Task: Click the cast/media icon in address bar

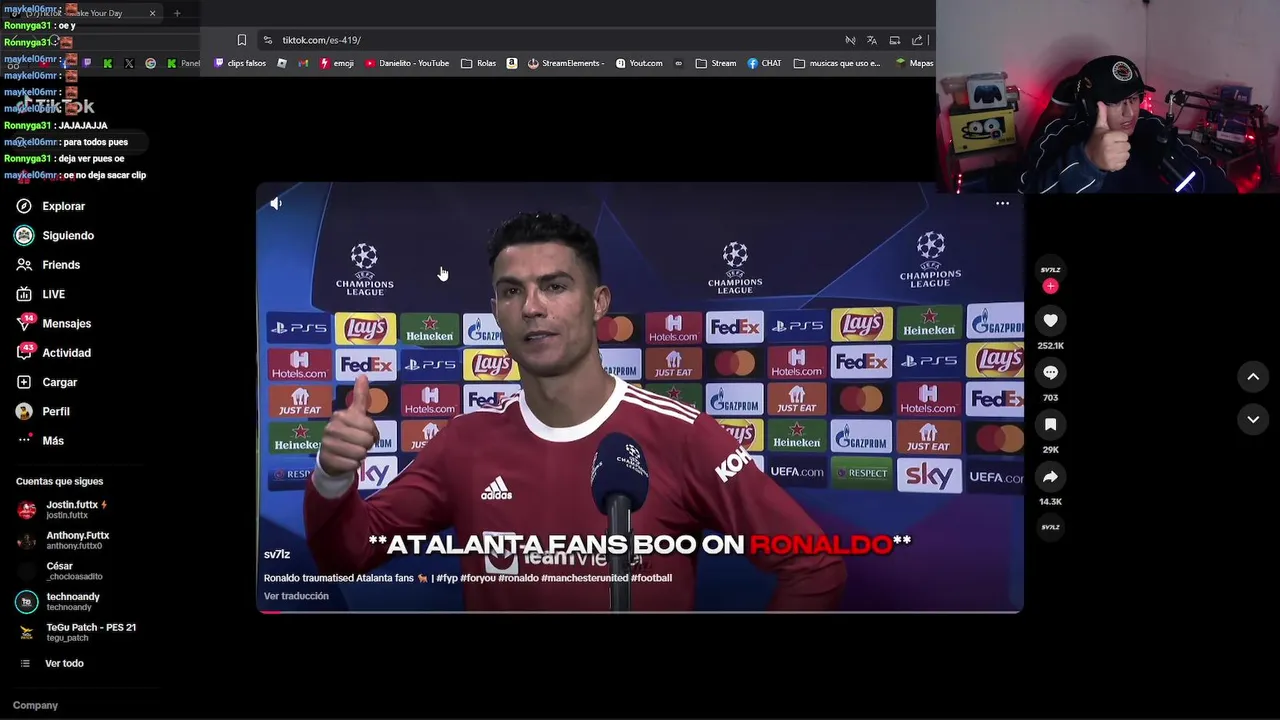Action: (x=895, y=40)
